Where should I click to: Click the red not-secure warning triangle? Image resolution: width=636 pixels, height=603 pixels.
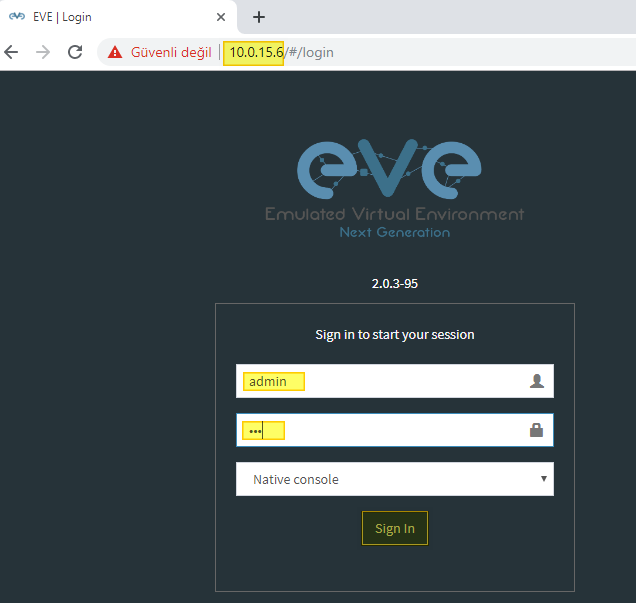click(x=115, y=52)
